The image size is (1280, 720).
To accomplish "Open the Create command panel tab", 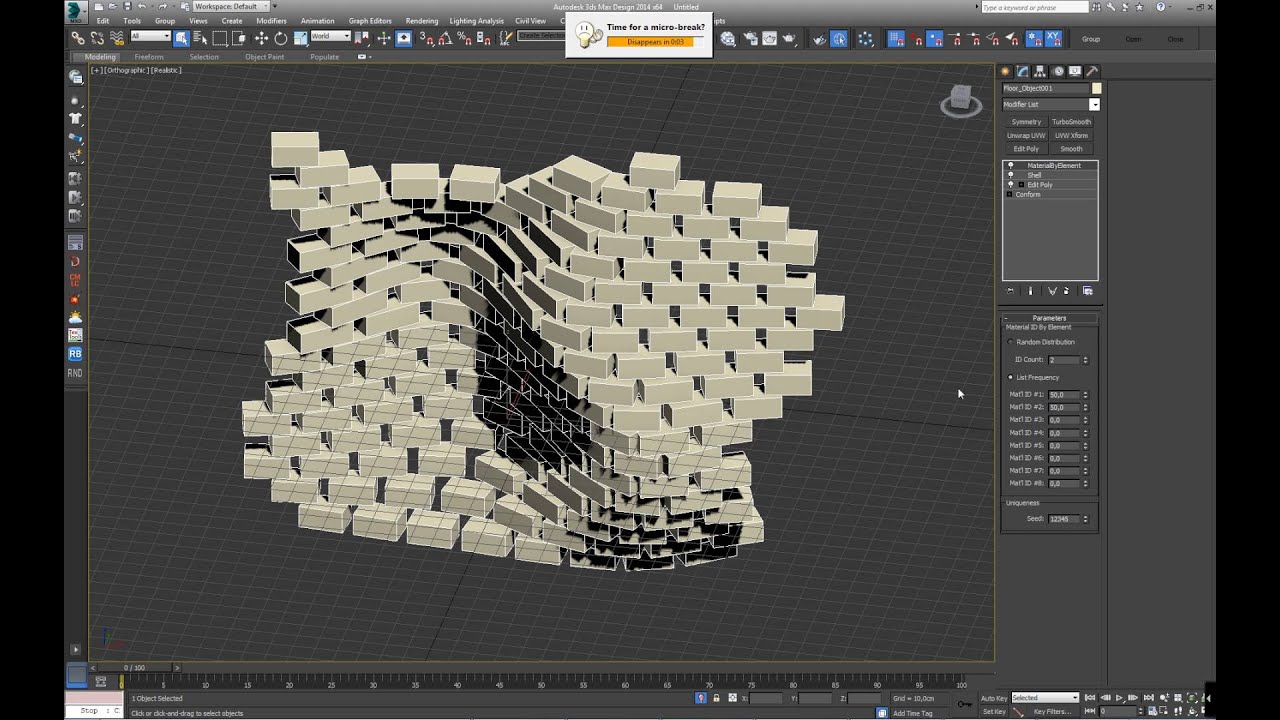I will coord(1006,71).
